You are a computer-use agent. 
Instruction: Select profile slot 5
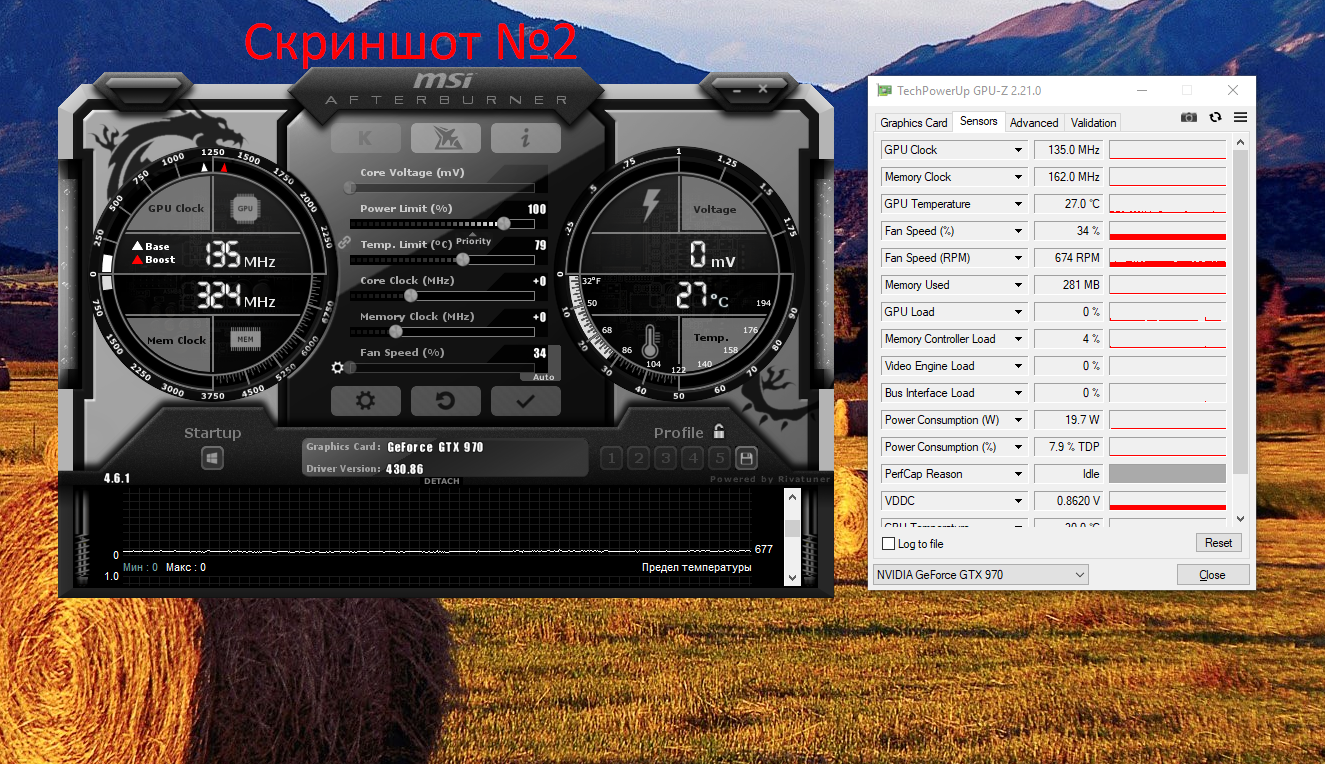click(x=719, y=458)
